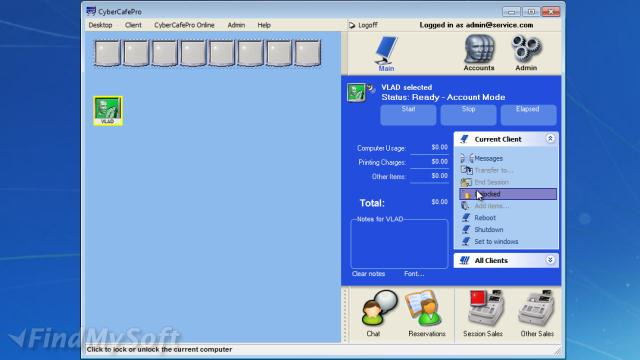Click the CyberCafePro title bar icon

click(91, 11)
